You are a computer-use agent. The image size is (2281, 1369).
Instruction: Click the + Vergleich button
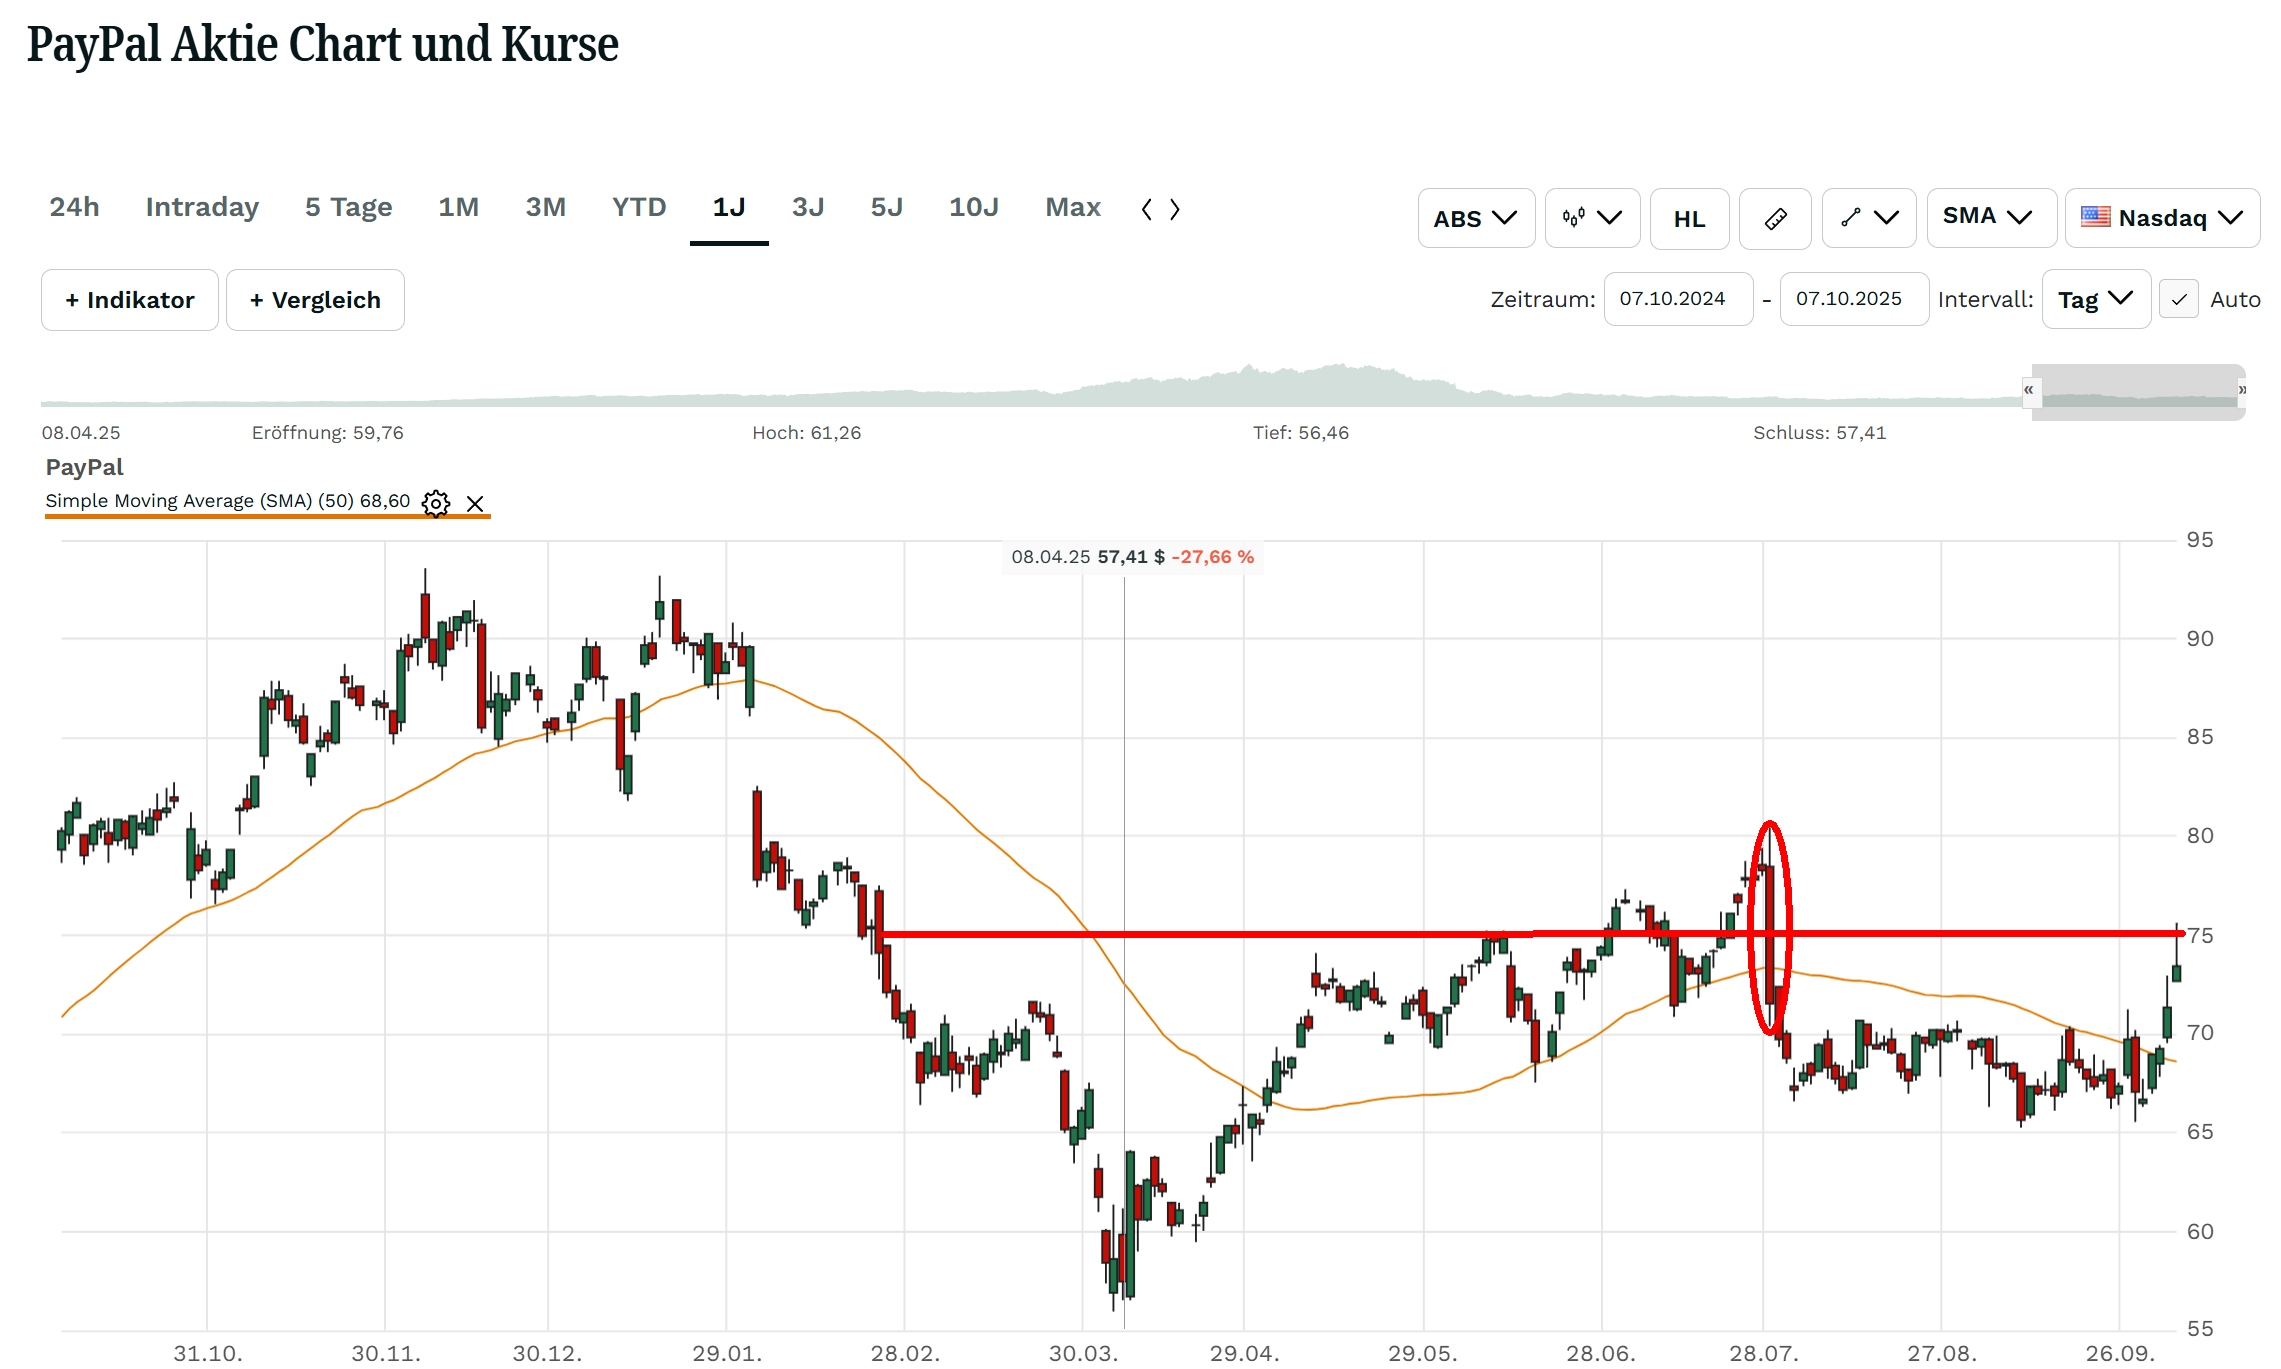coord(315,300)
